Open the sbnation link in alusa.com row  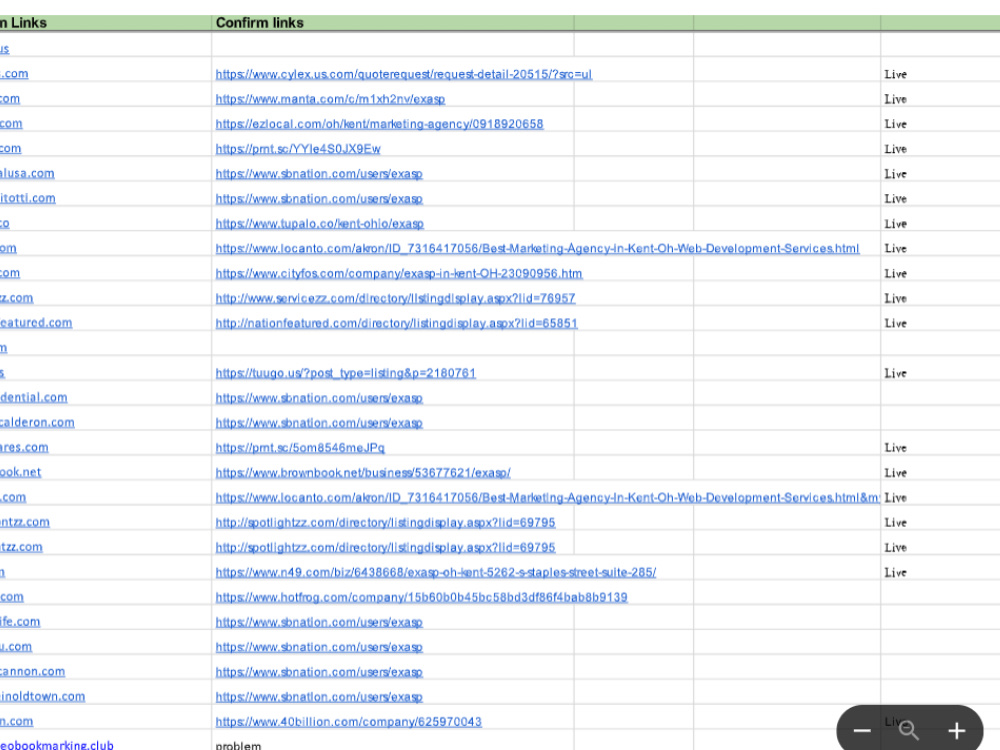(319, 173)
